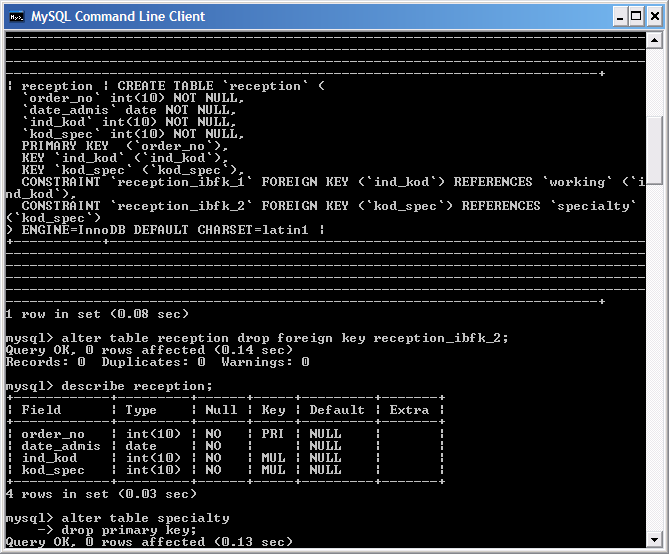The image size is (669, 554).
Task: Close the MySQL Command Line Client window
Action: [x=654, y=17]
